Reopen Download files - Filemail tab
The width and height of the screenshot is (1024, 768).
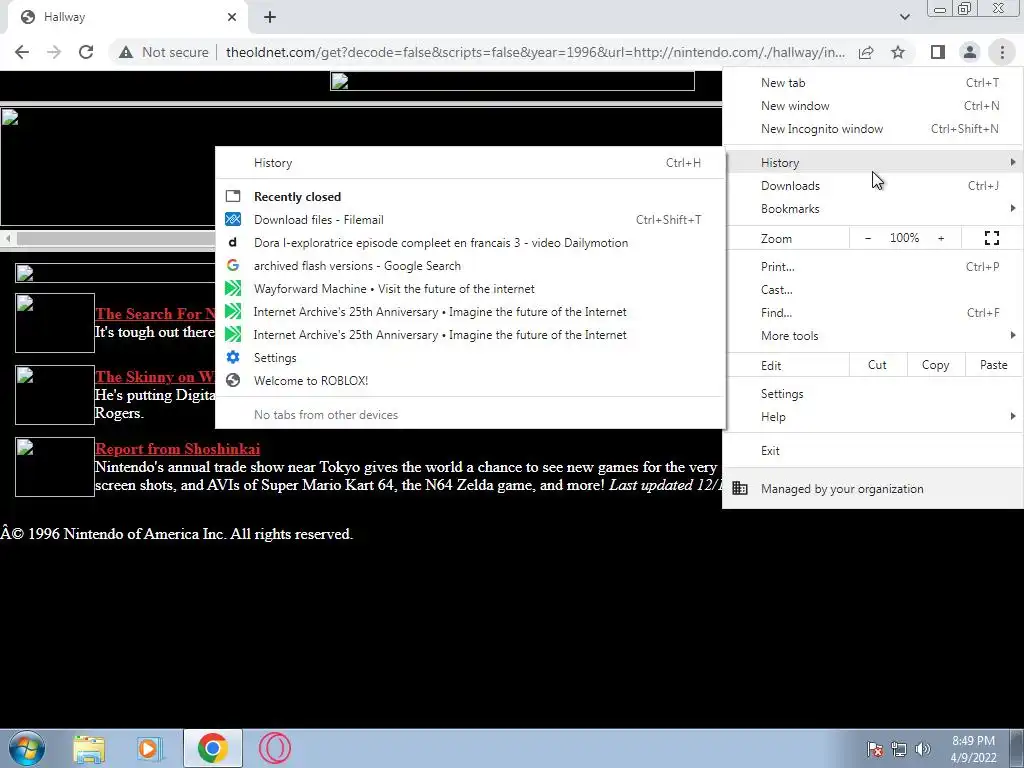(x=470, y=219)
